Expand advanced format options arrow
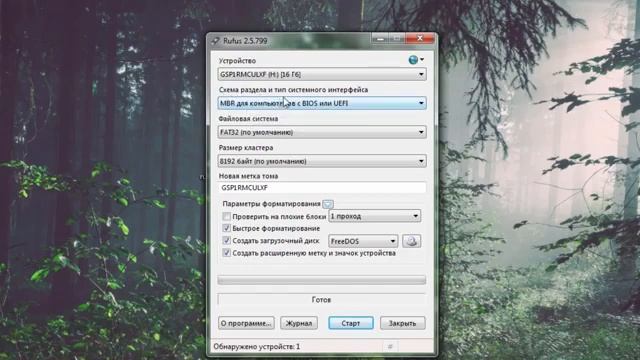This screenshot has width=640, height=360. pos(328,204)
